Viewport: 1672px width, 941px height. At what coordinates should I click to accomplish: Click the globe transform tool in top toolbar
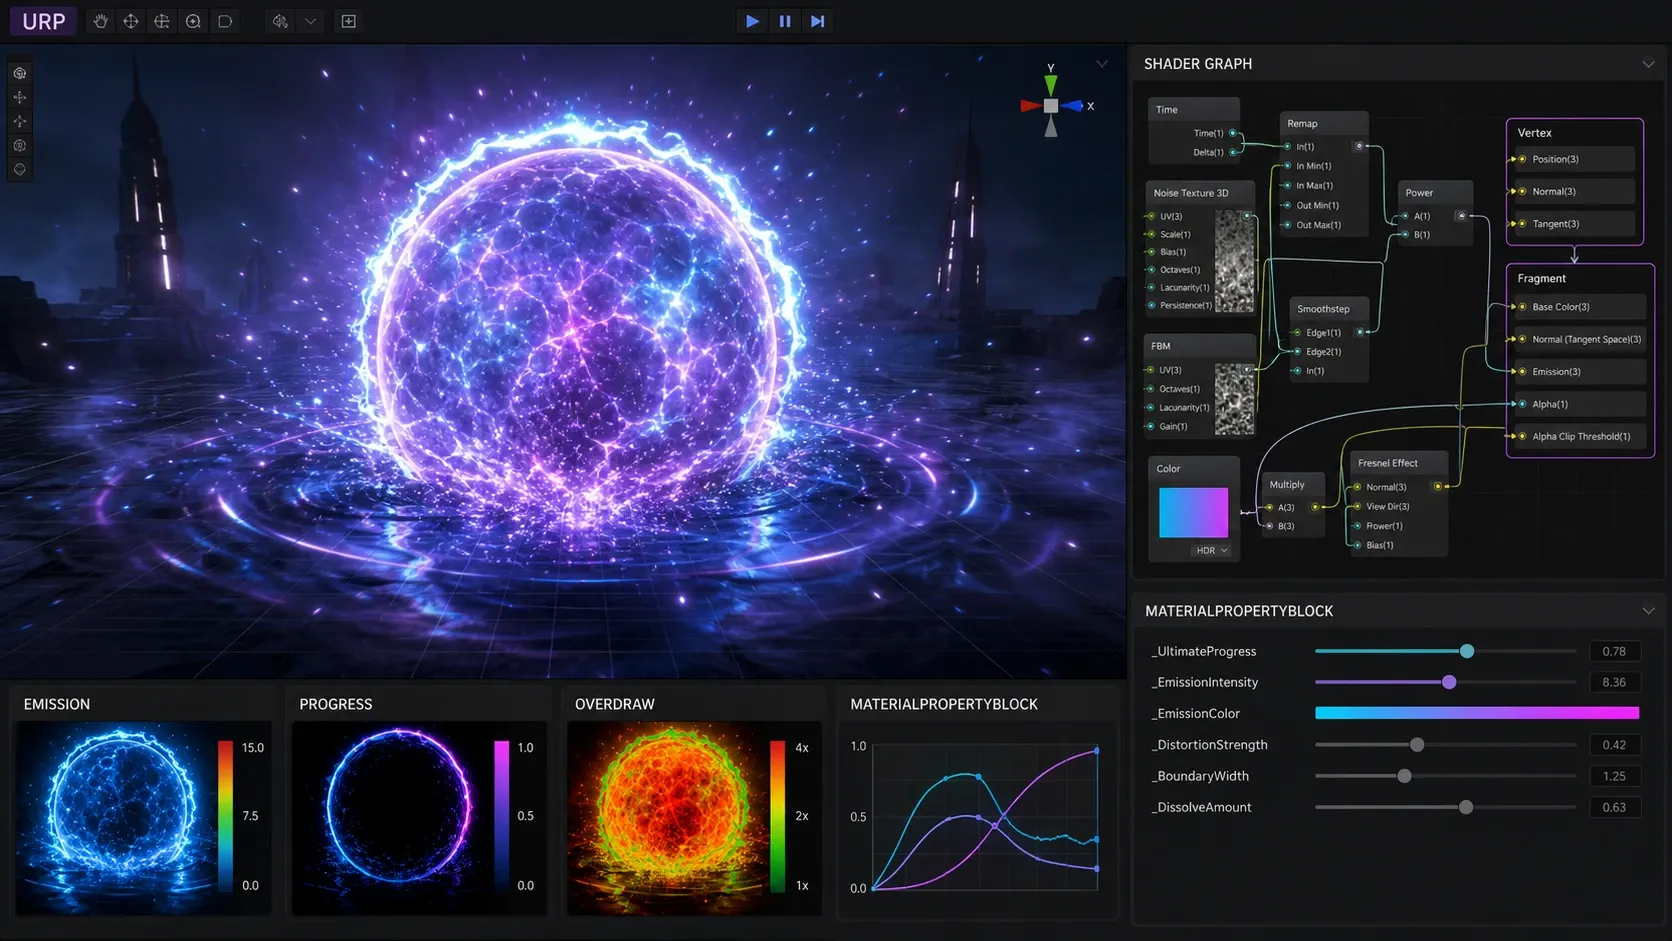(x=162, y=21)
